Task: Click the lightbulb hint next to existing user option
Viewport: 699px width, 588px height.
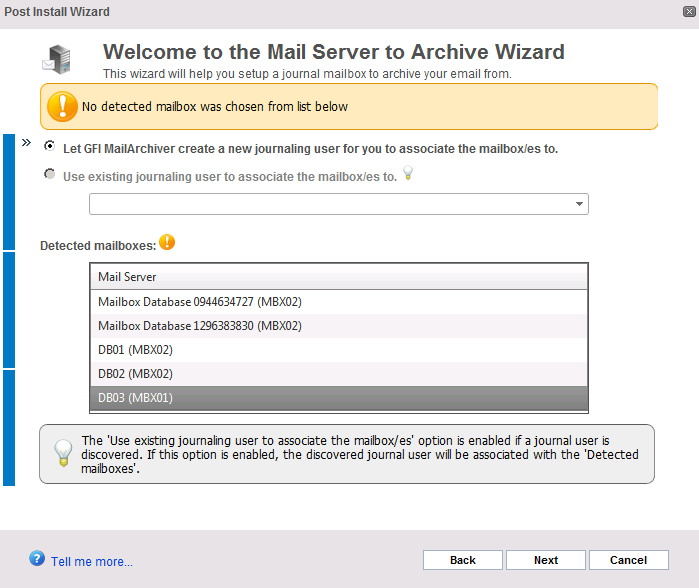Action: coord(408,173)
